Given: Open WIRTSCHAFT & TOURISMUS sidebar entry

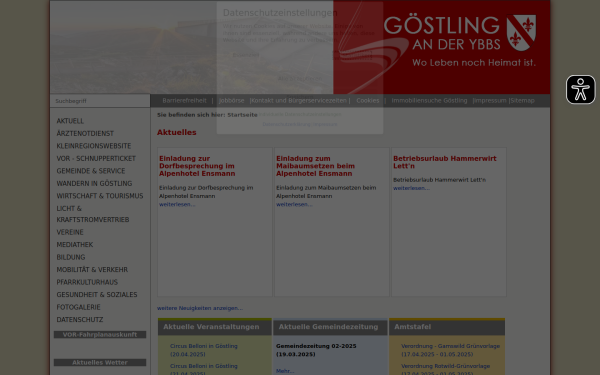Looking at the screenshot, I should [x=100, y=196].
